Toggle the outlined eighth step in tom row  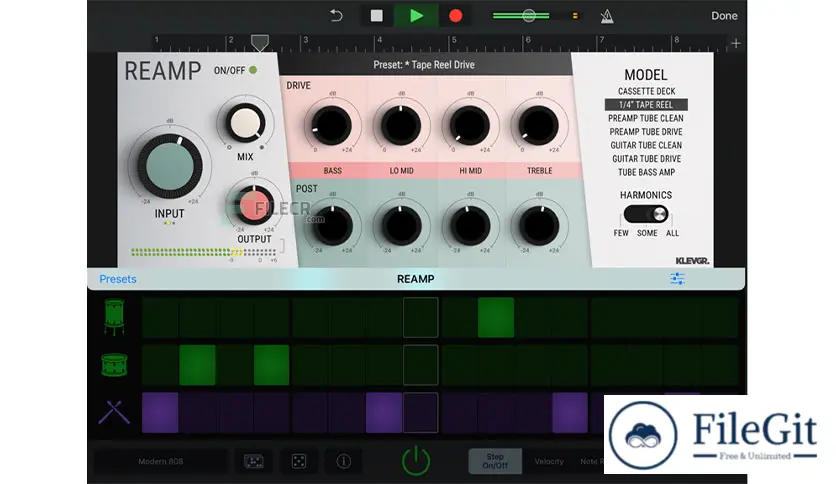point(421,317)
